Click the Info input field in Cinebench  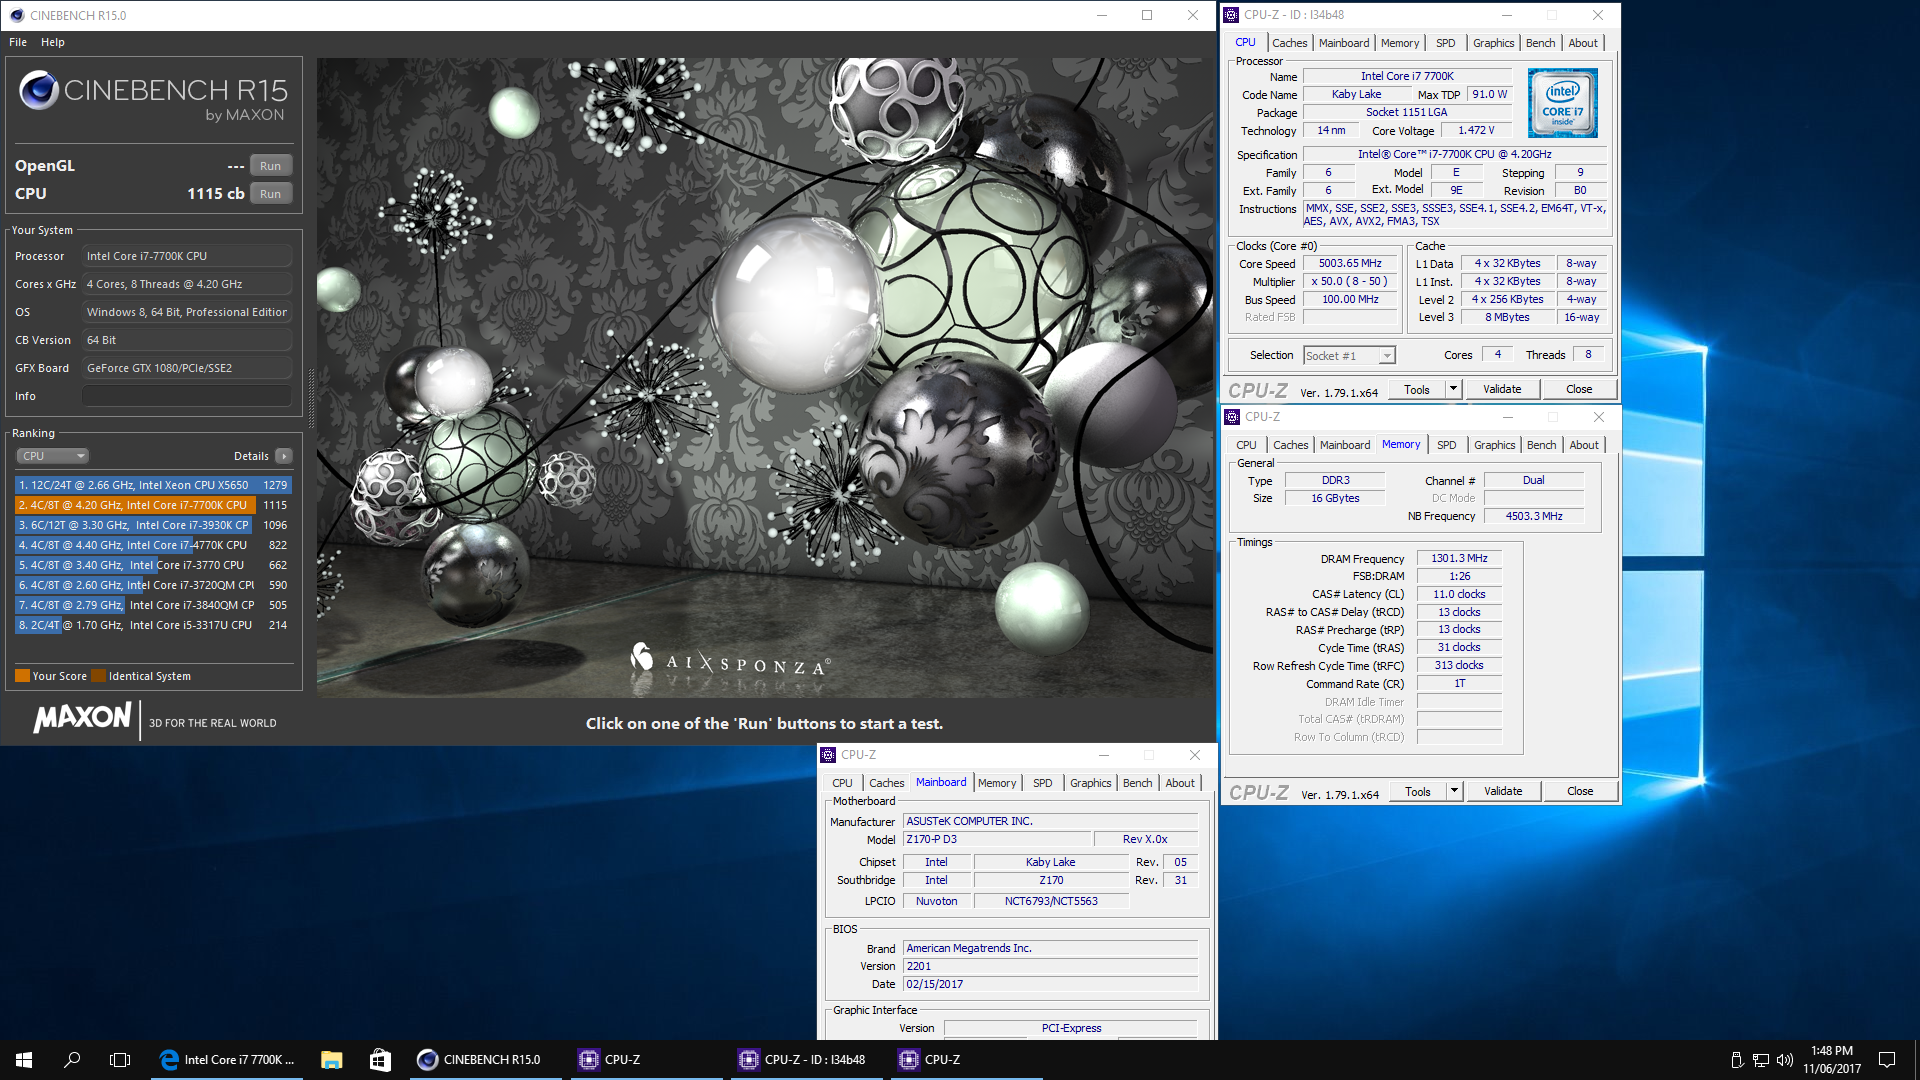point(187,397)
